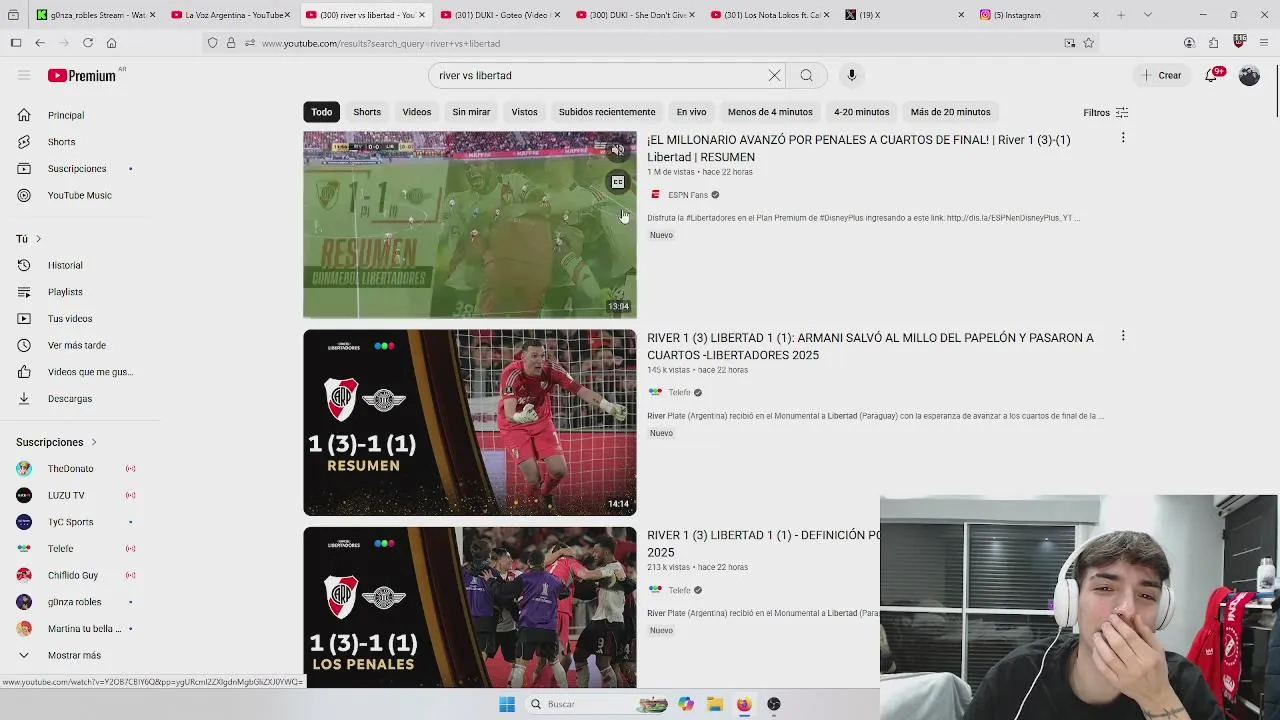Select the Vistos filter chip
This screenshot has width=1280, height=720.
click(524, 112)
